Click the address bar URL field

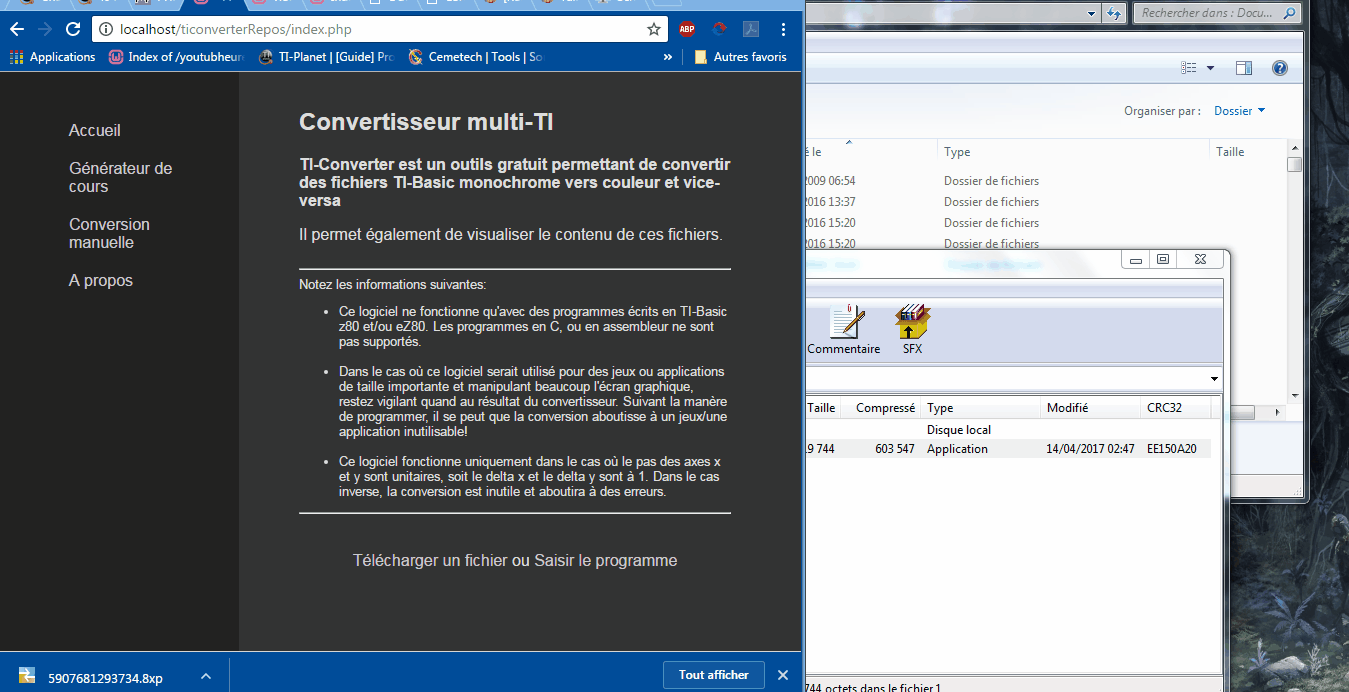(380, 30)
